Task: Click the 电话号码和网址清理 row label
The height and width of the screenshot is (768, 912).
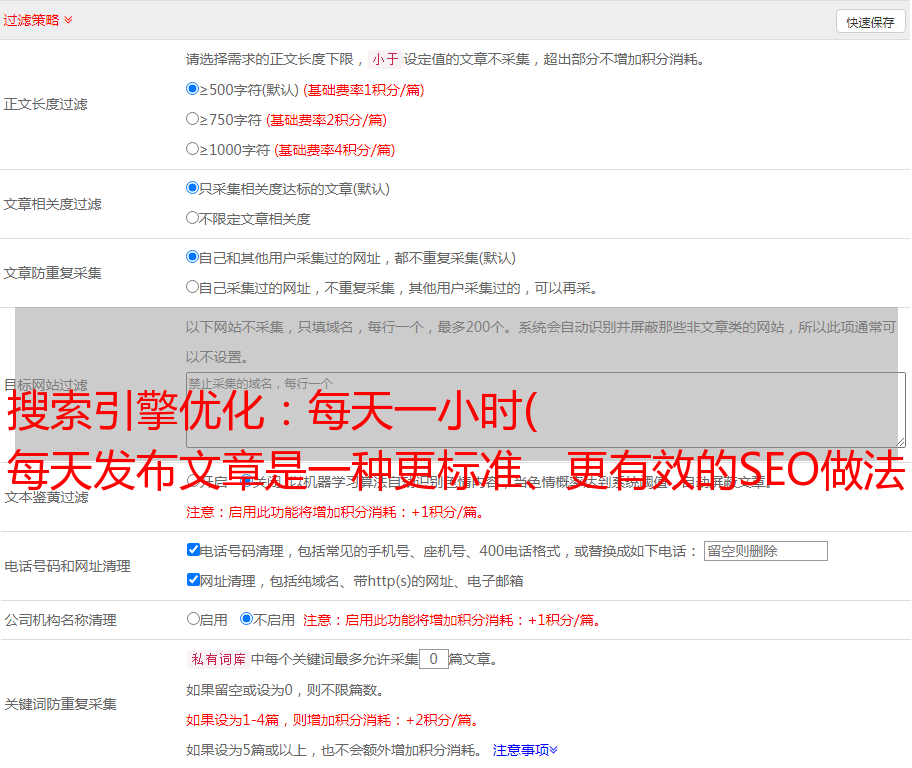Action: [67, 566]
